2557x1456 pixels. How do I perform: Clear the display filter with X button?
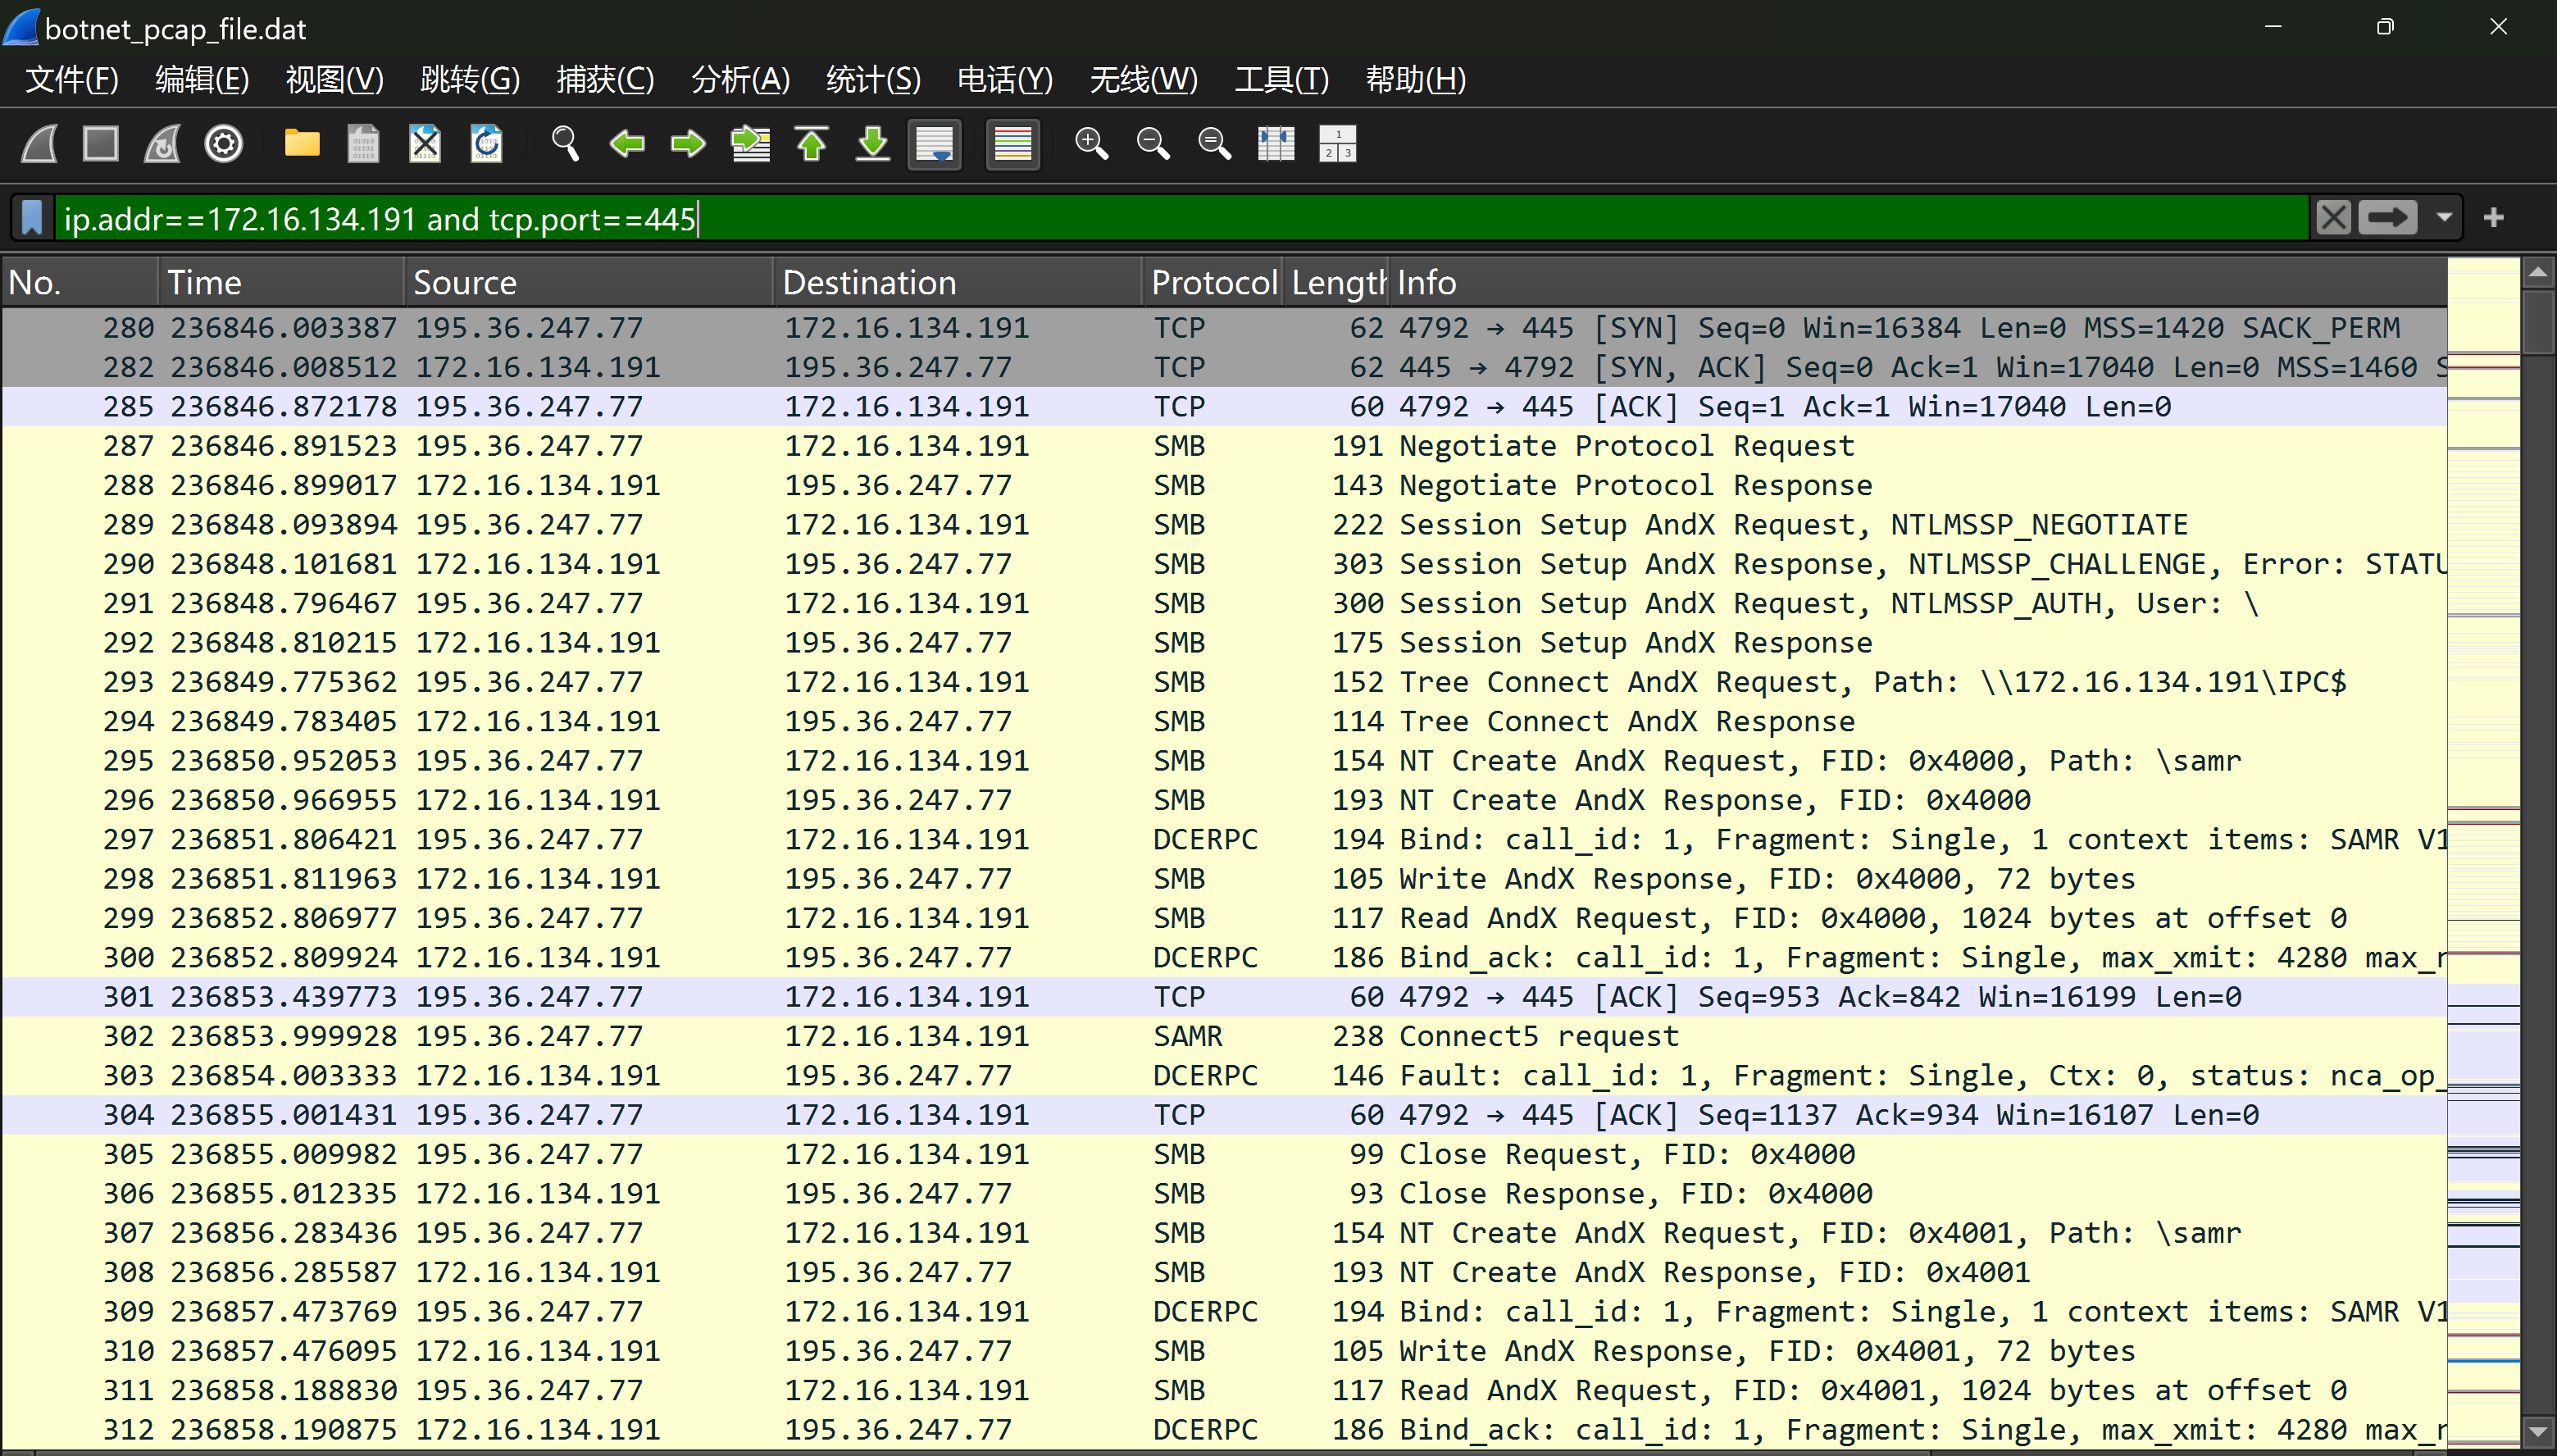click(x=2334, y=217)
